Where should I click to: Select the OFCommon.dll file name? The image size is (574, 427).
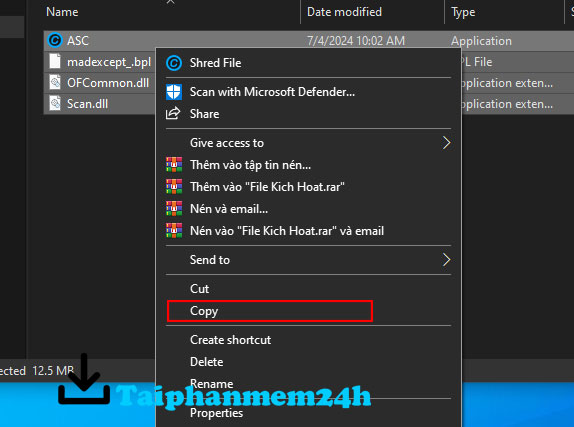coord(108,83)
